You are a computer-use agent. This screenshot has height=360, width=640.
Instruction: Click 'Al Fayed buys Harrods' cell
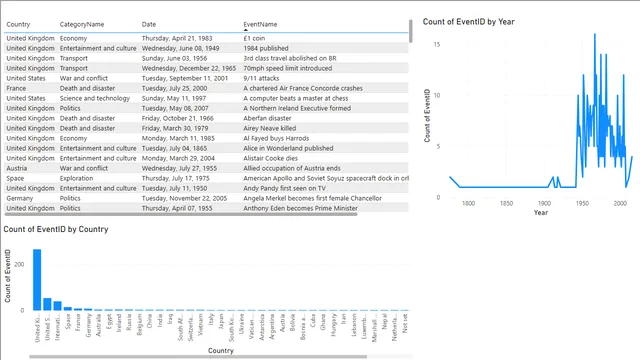click(x=276, y=138)
